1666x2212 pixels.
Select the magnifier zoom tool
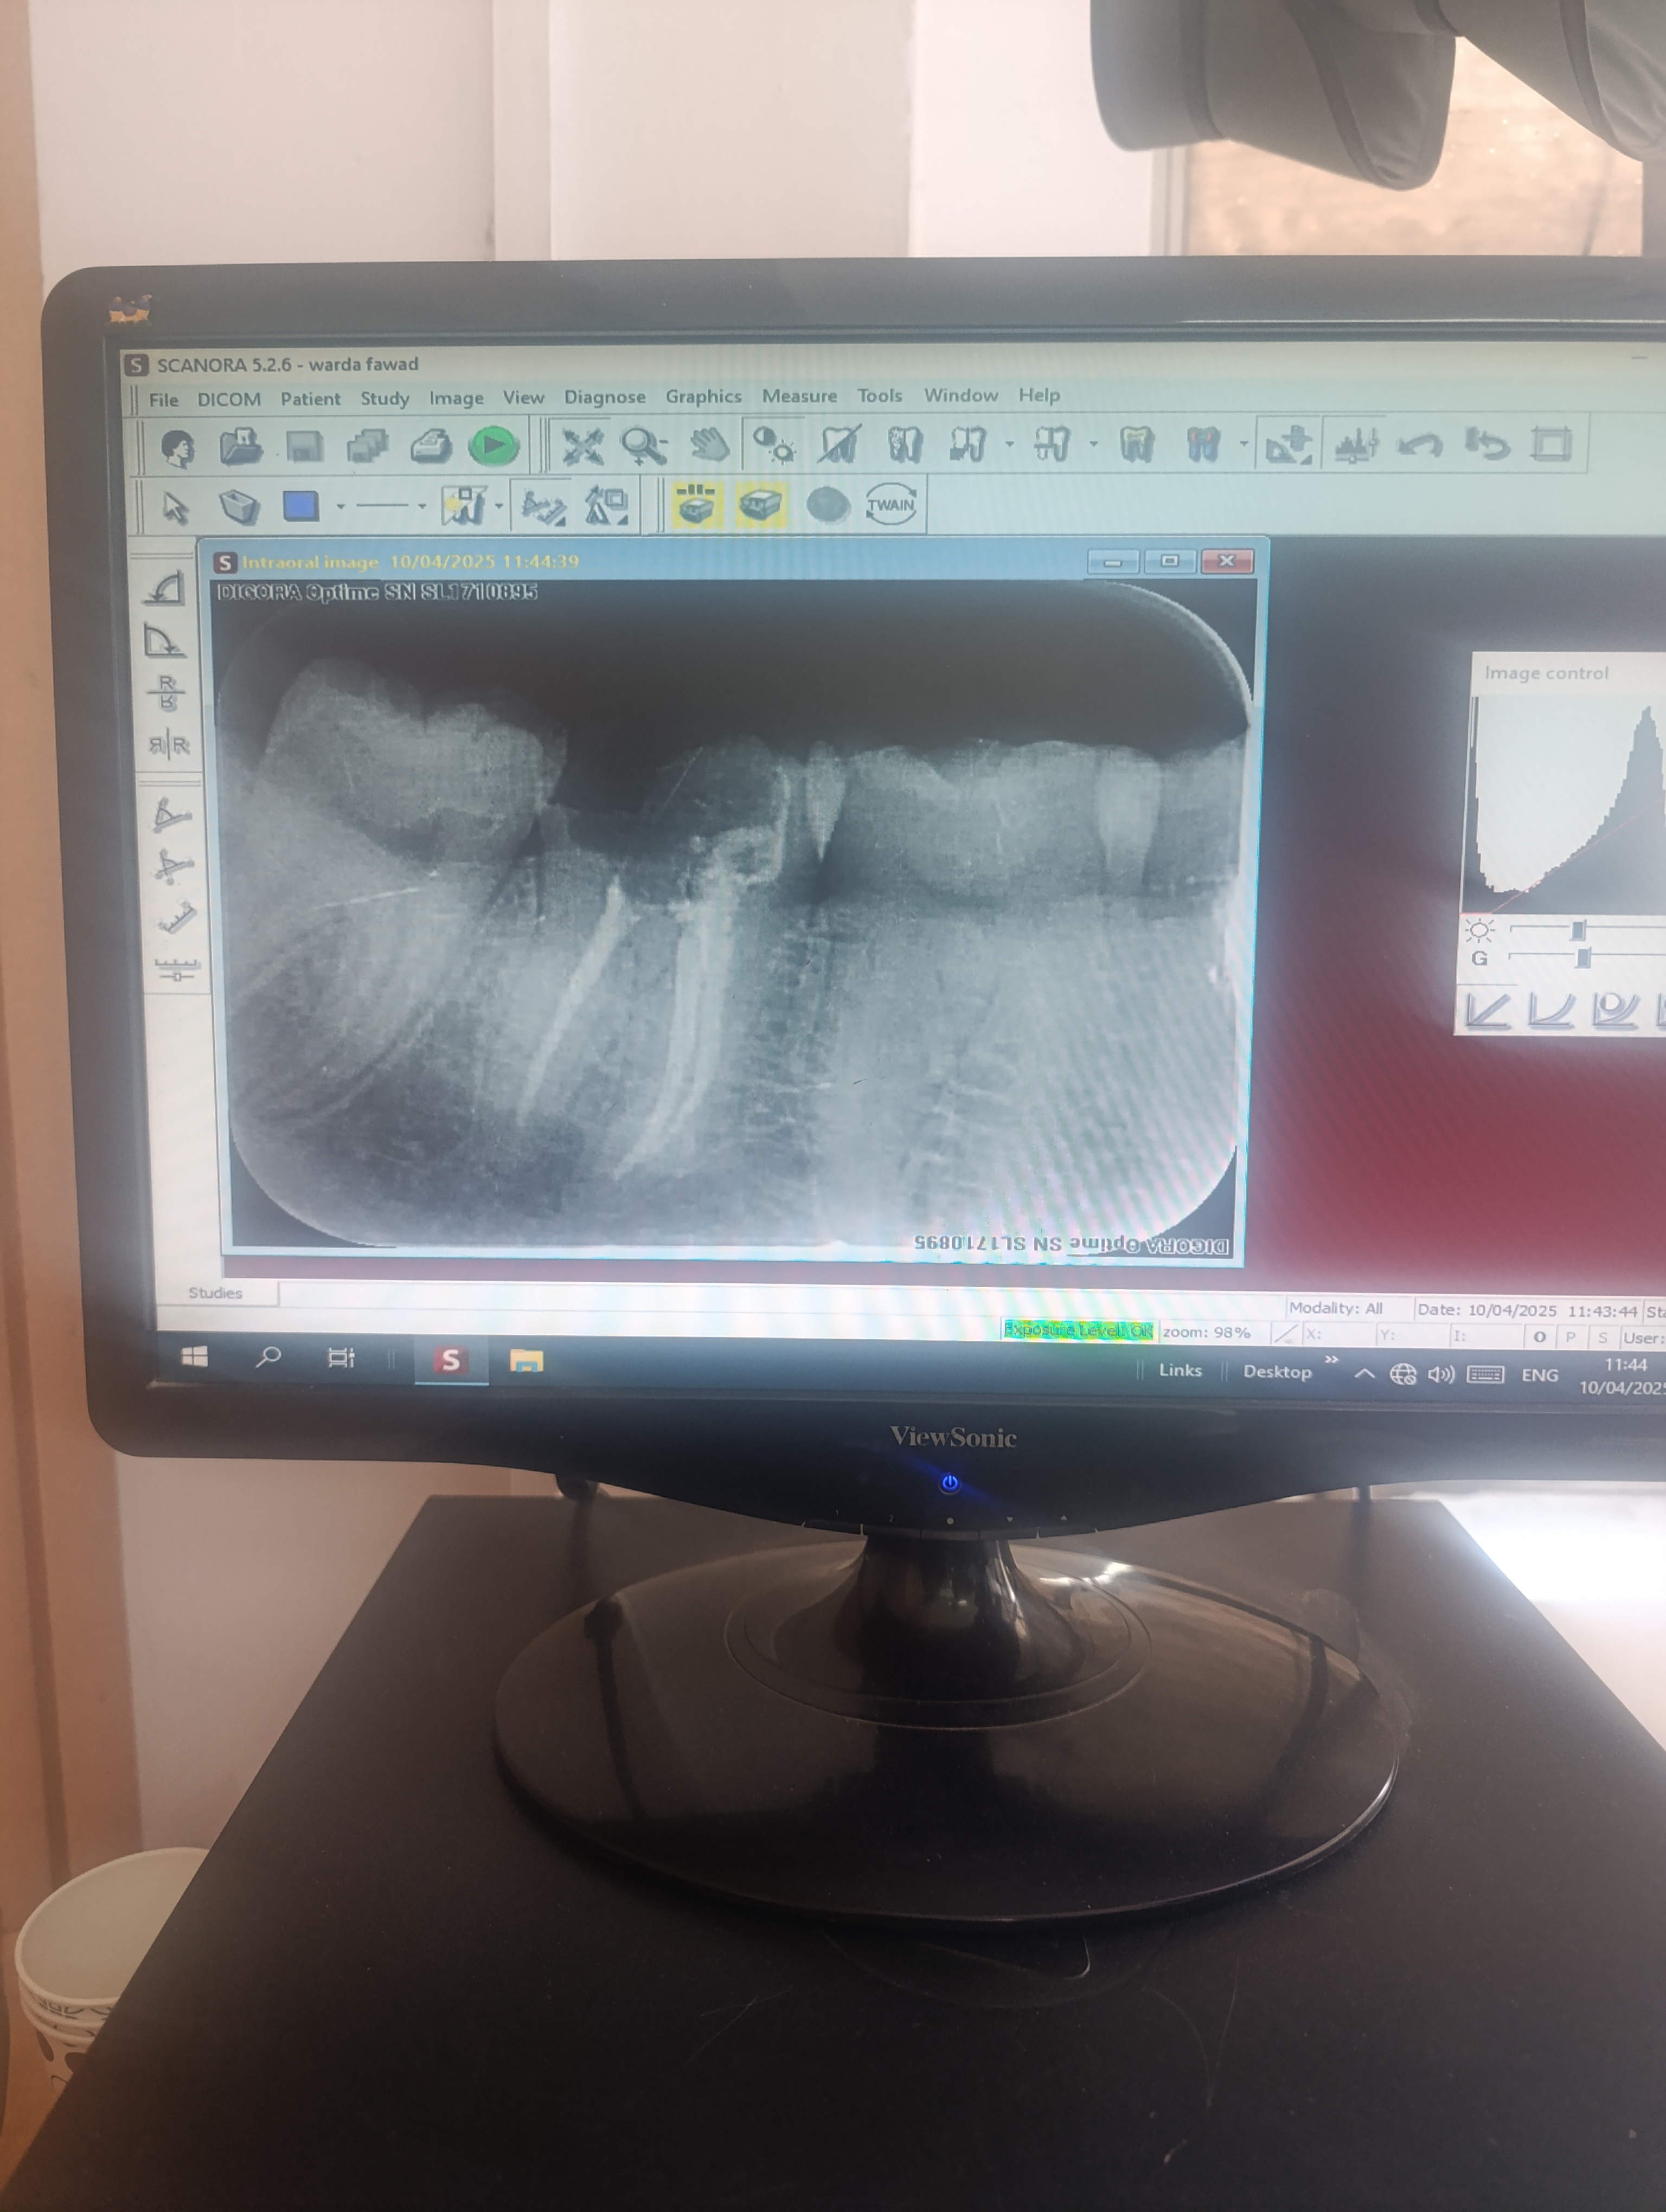644,446
